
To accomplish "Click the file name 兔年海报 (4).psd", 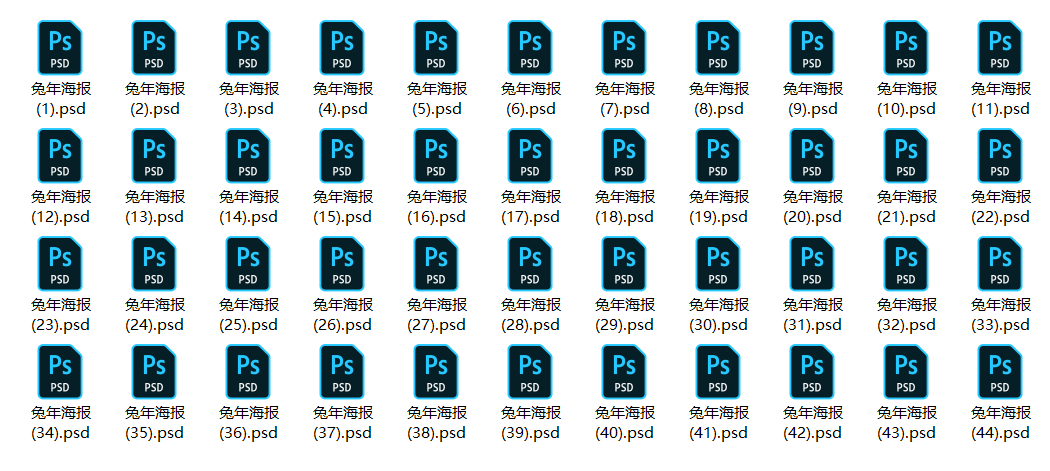I will [343, 98].
